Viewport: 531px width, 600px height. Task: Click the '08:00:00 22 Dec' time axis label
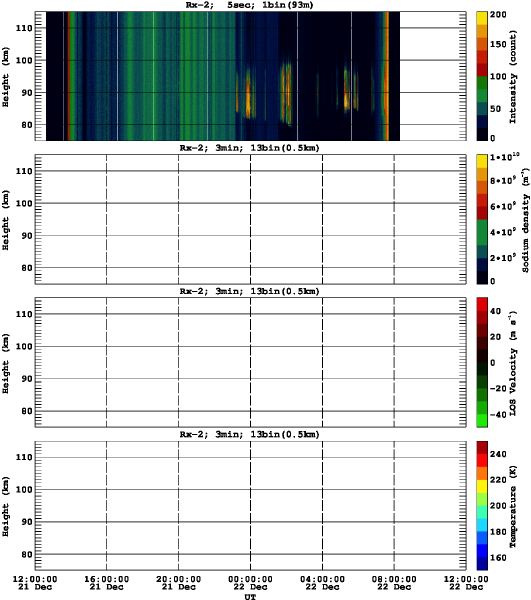394,583
